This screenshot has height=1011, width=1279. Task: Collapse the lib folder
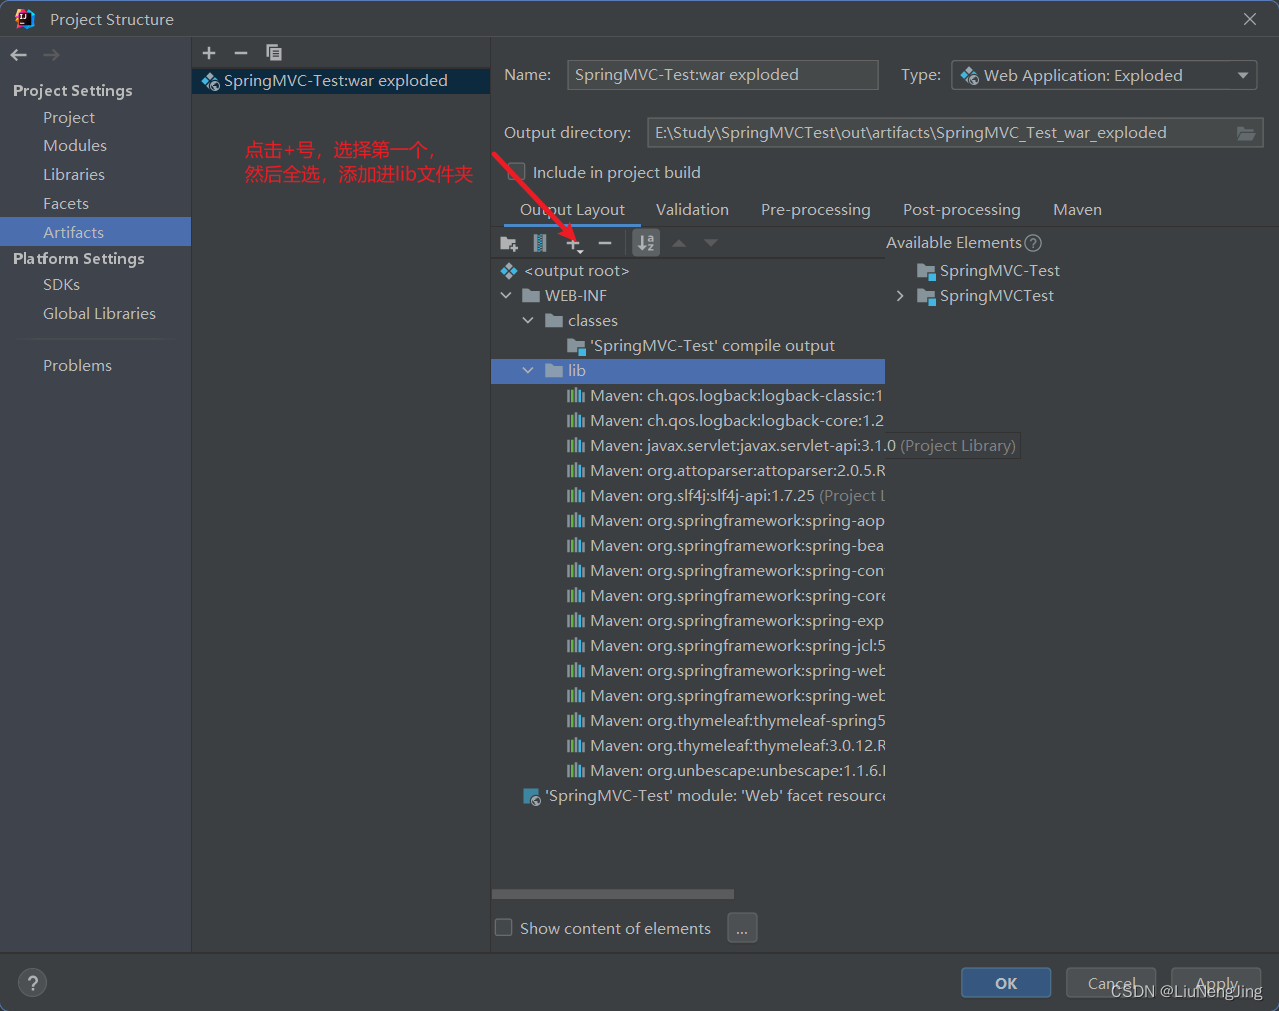point(528,371)
